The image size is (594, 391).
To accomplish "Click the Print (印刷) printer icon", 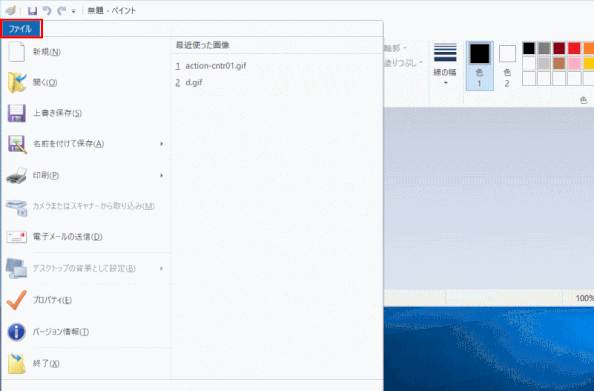I will pyautogui.click(x=17, y=175).
